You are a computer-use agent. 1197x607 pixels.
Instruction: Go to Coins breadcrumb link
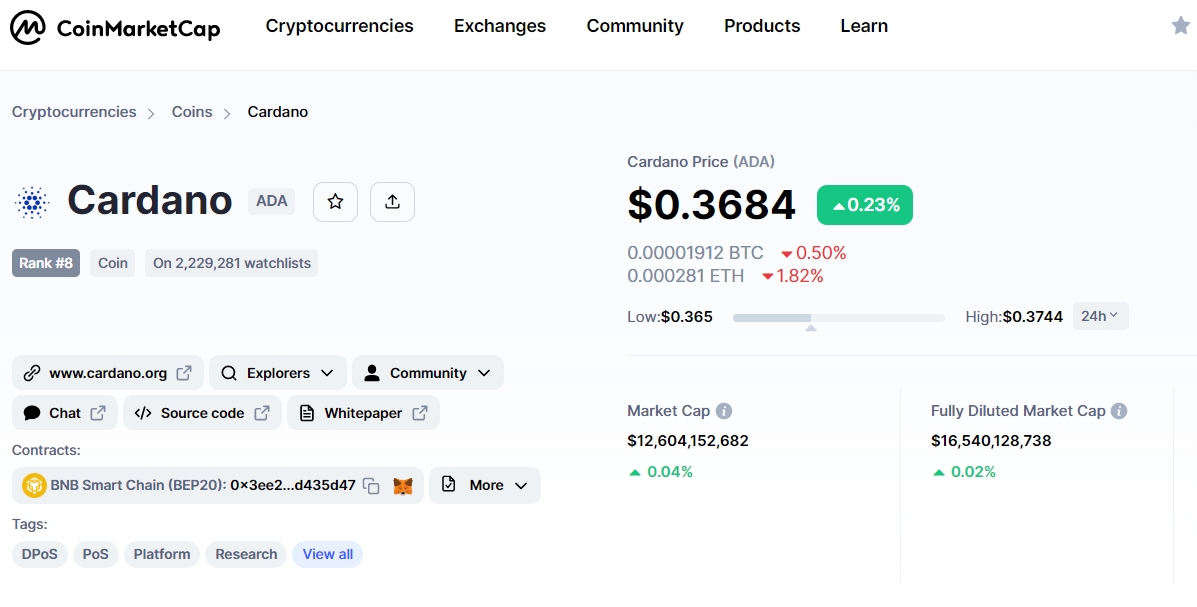192,112
